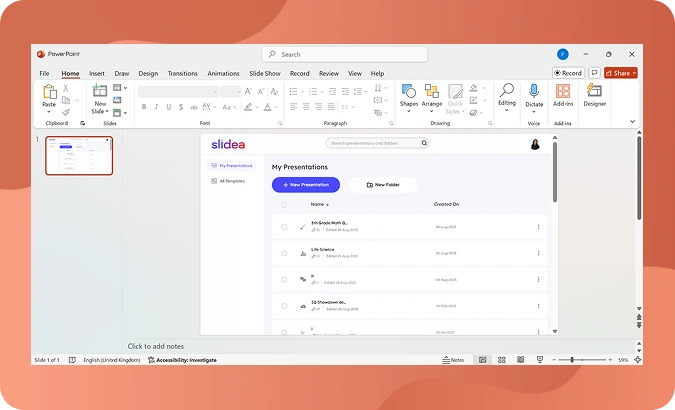Click the Copy icon in Clipboard group
Viewport: 675px width, 410px height.
65,100
